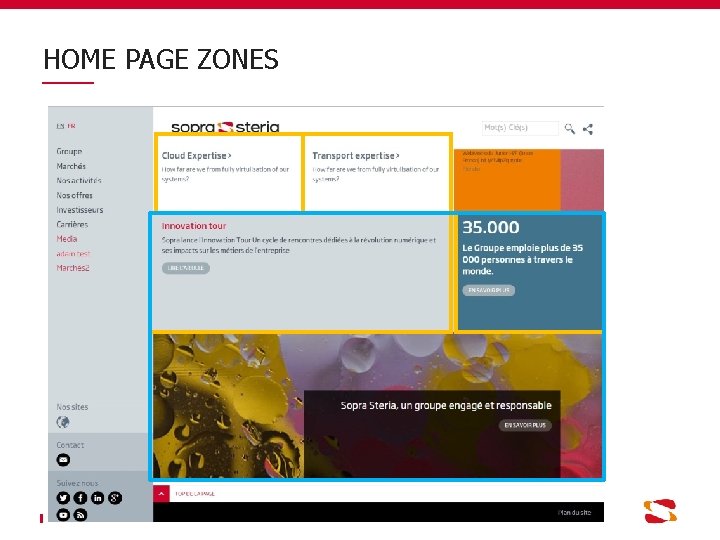Click the search magnifier icon
This screenshot has height=540, width=720.
click(x=569, y=129)
